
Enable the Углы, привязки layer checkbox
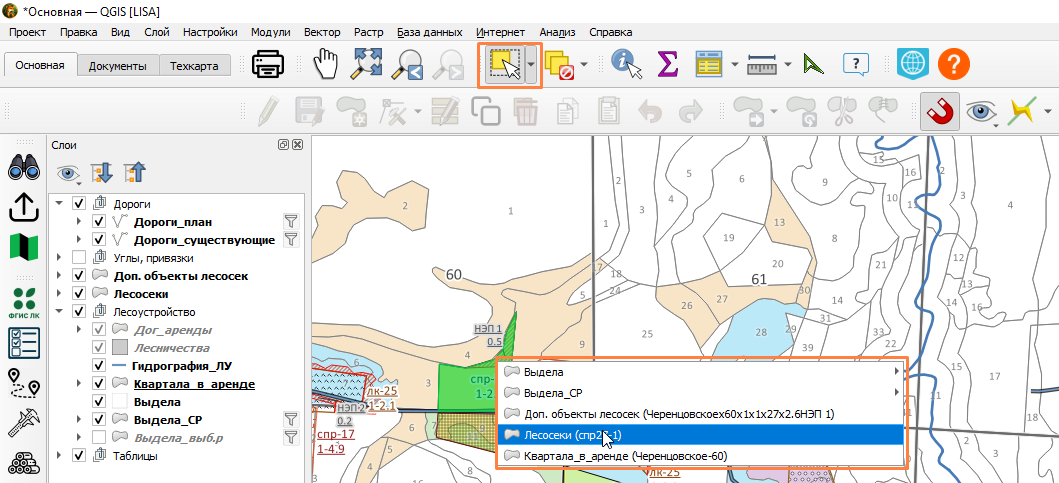[79, 257]
